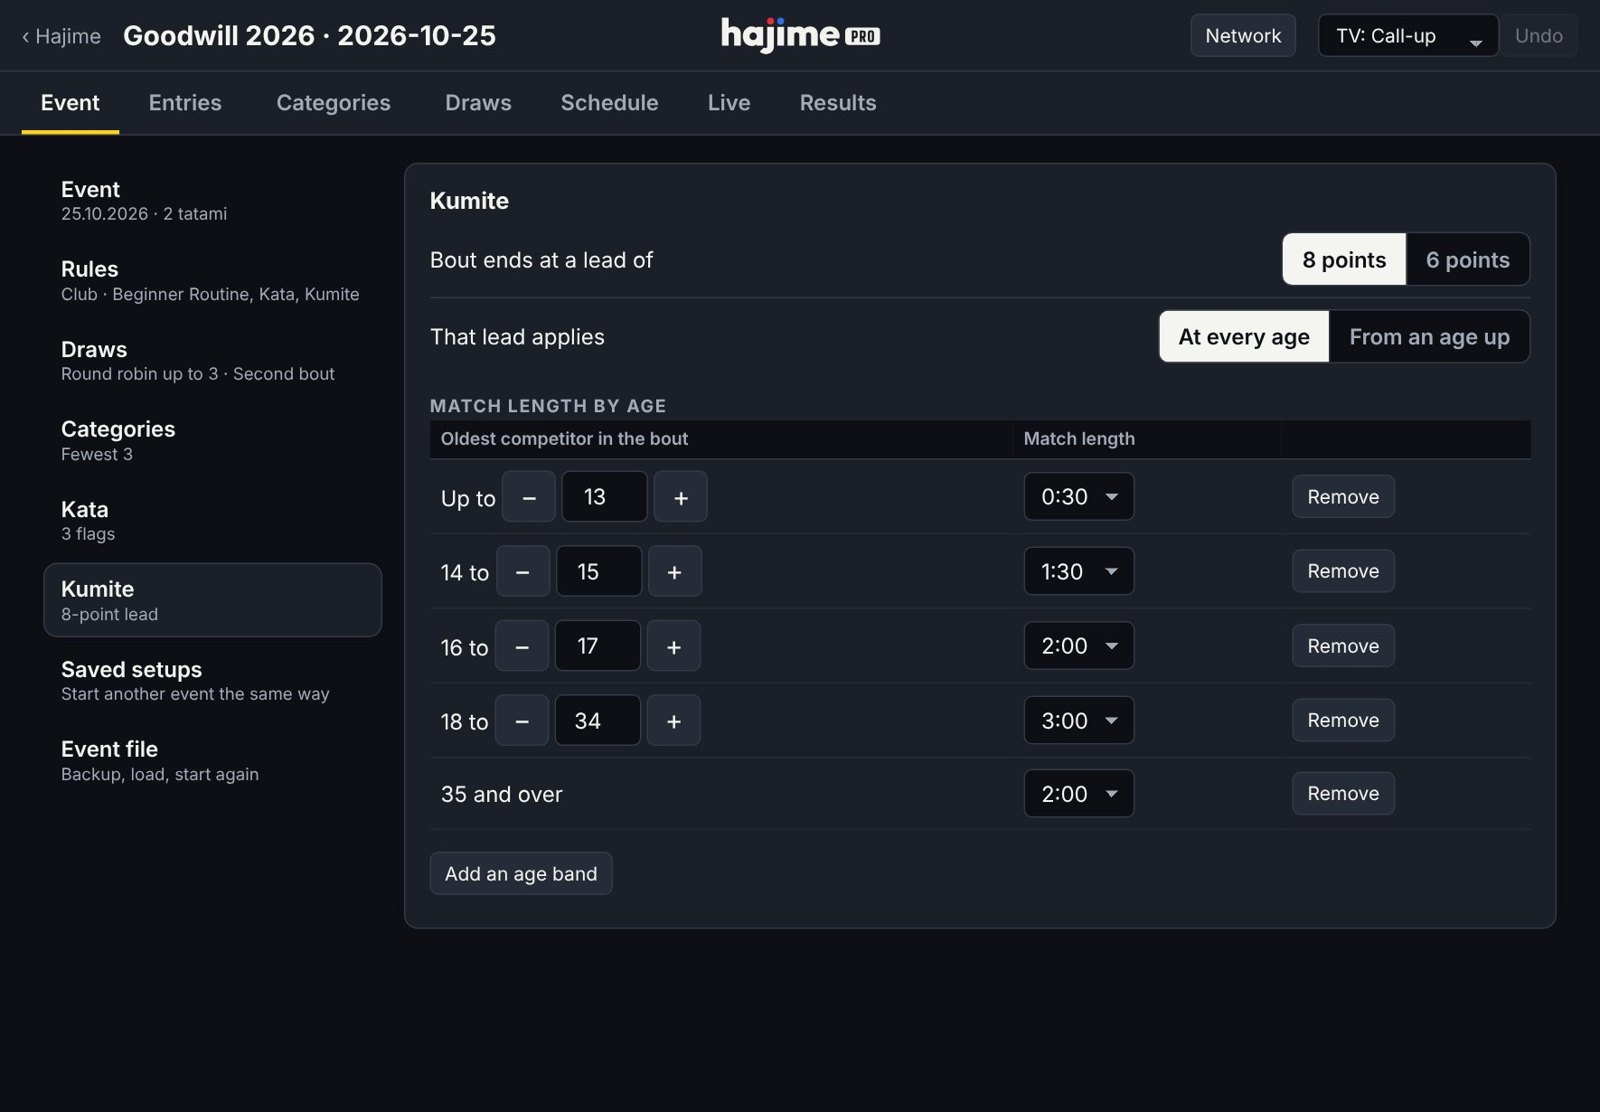Viewport: 1600px width, 1112px height.
Task: Open the 0:30 match length dropdown
Action: click(x=1079, y=497)
